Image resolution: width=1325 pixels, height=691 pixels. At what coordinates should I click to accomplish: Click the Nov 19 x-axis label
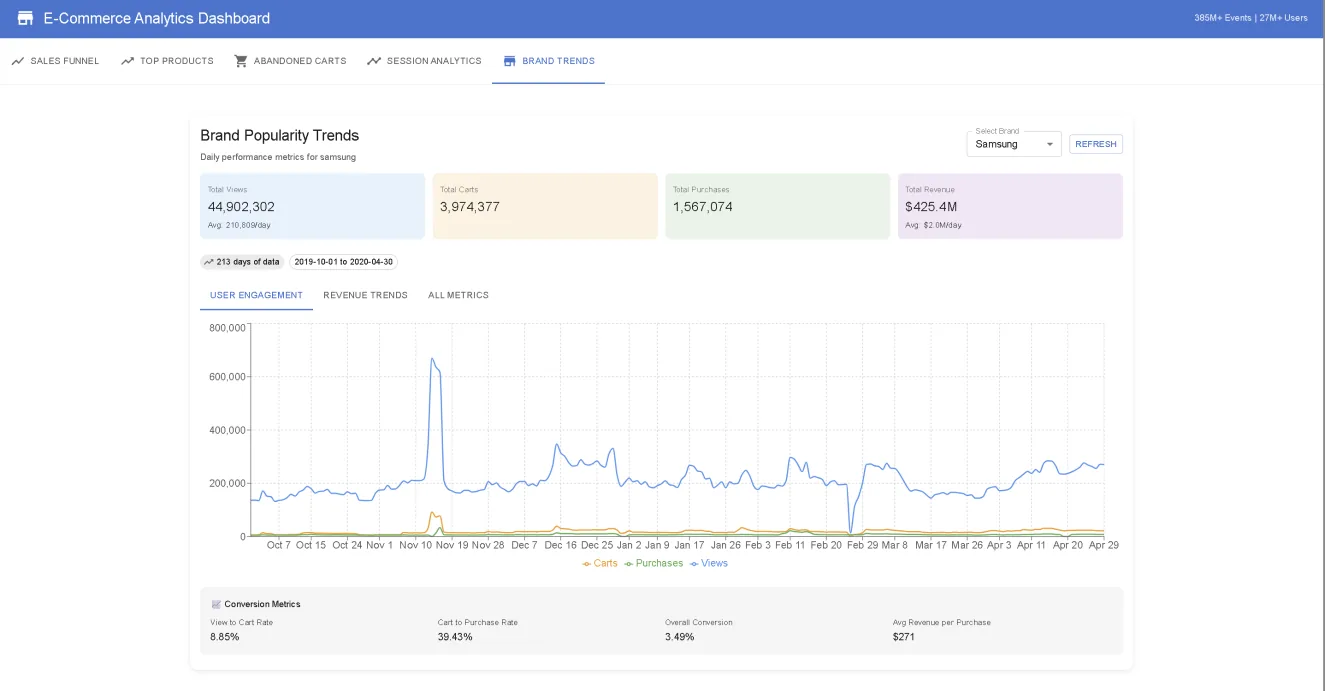pyautogui.click(x=452, y=546)
